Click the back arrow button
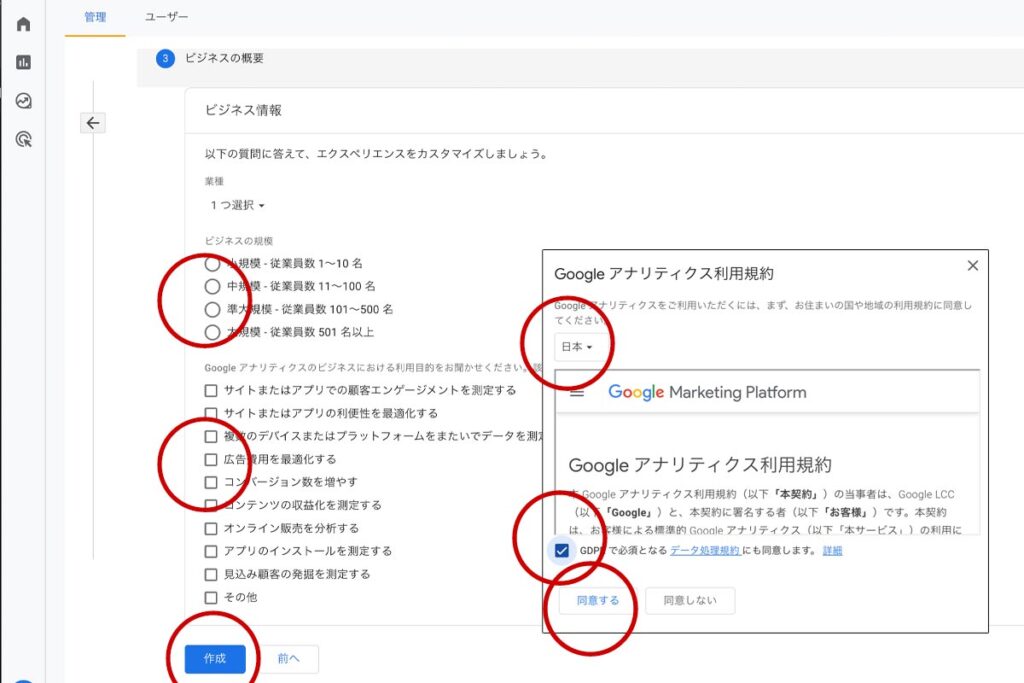1024x683 pixels. [x=93, y=123]
